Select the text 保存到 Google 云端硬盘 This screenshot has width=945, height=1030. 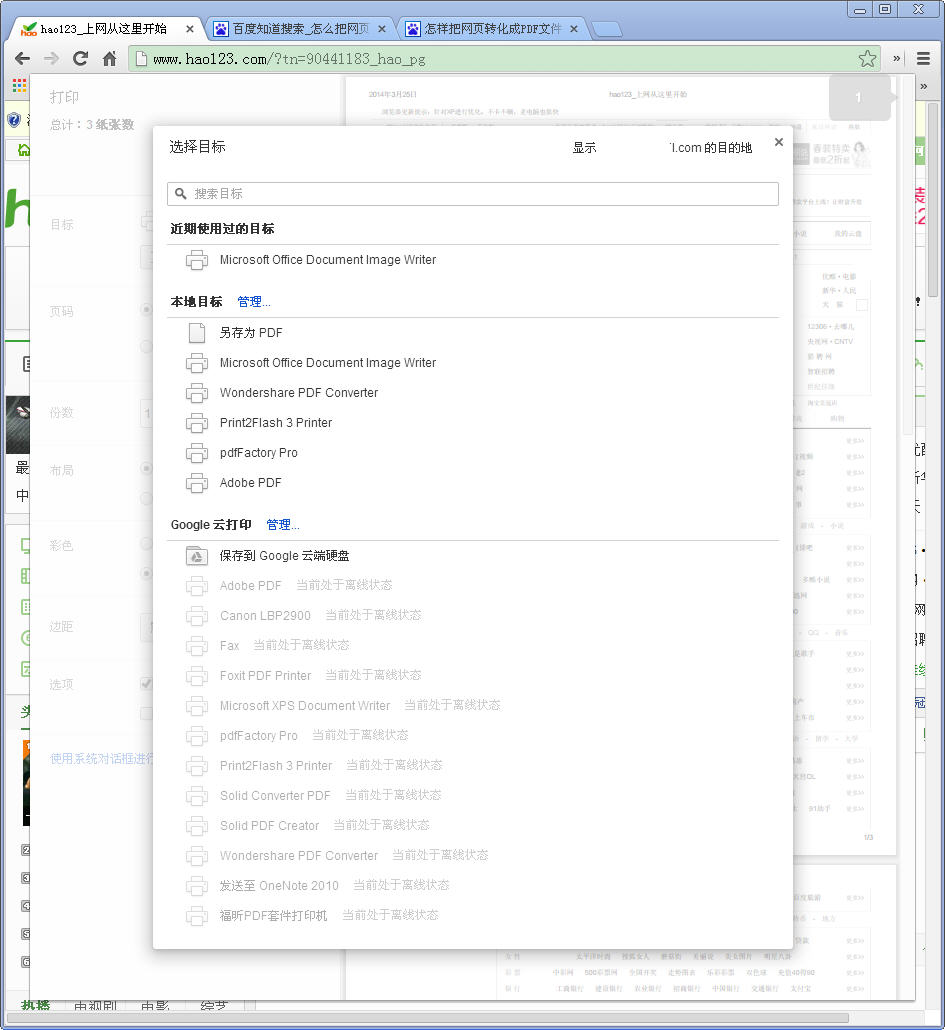[284, 556]
